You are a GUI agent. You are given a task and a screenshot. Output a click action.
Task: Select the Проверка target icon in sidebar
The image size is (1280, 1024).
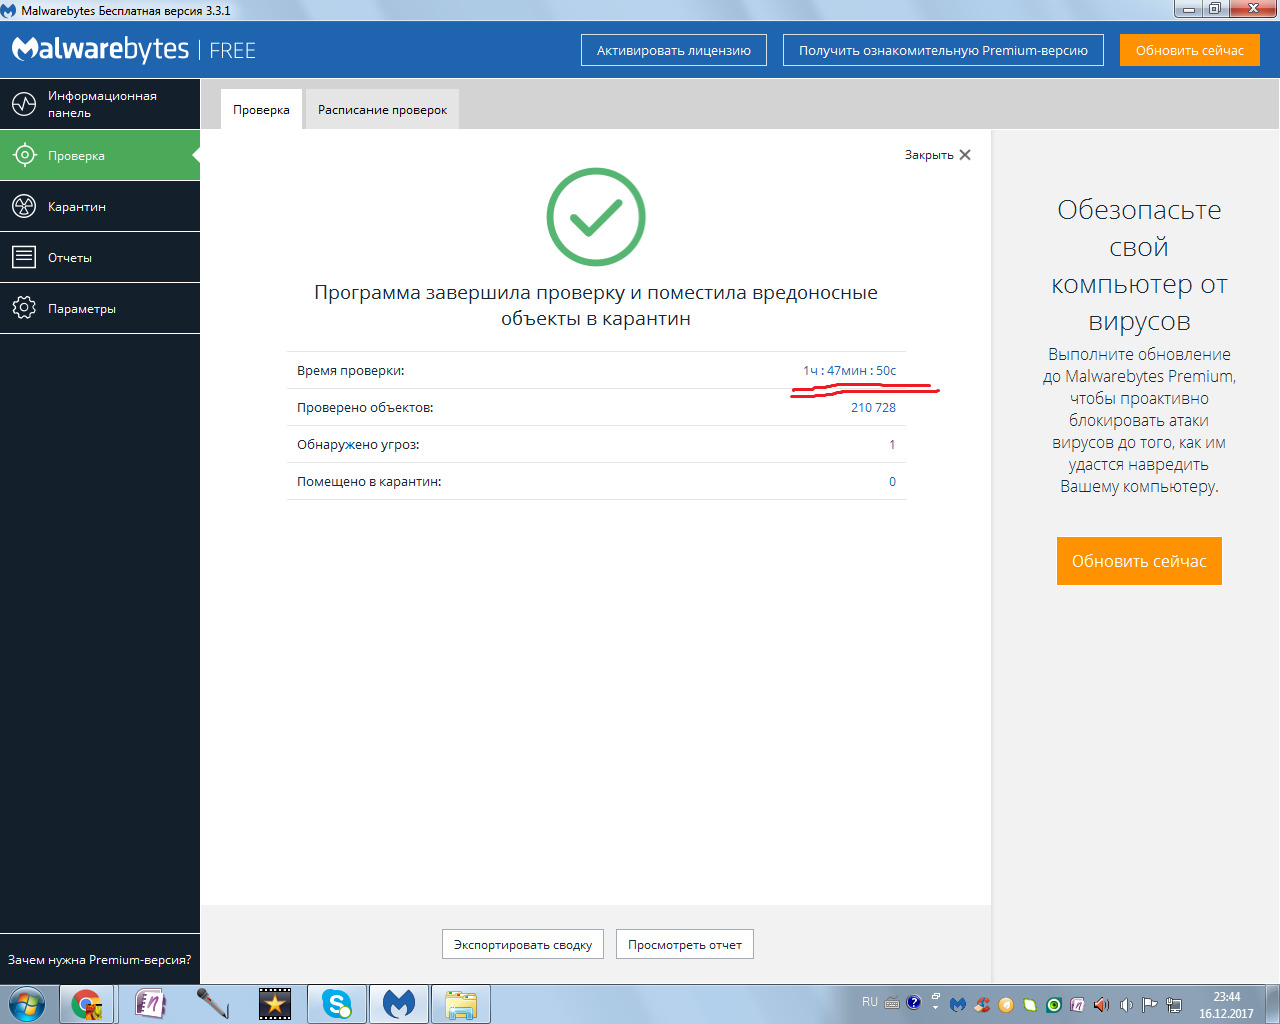tap(24, 155)
